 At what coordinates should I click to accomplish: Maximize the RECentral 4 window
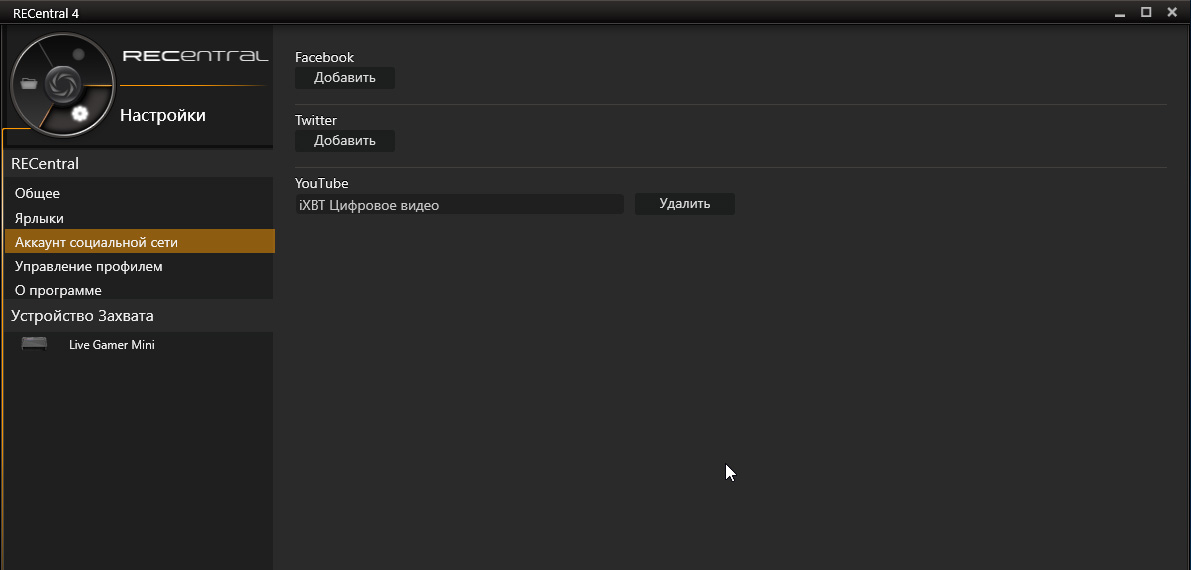(x=1146, y=12)
